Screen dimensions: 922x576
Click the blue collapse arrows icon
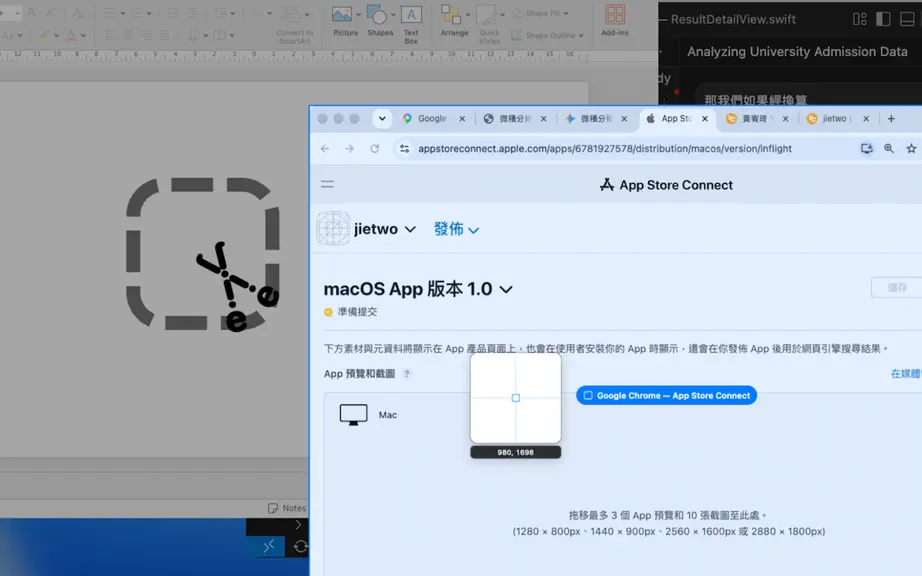pyautogui.click(x=269, y=547)
